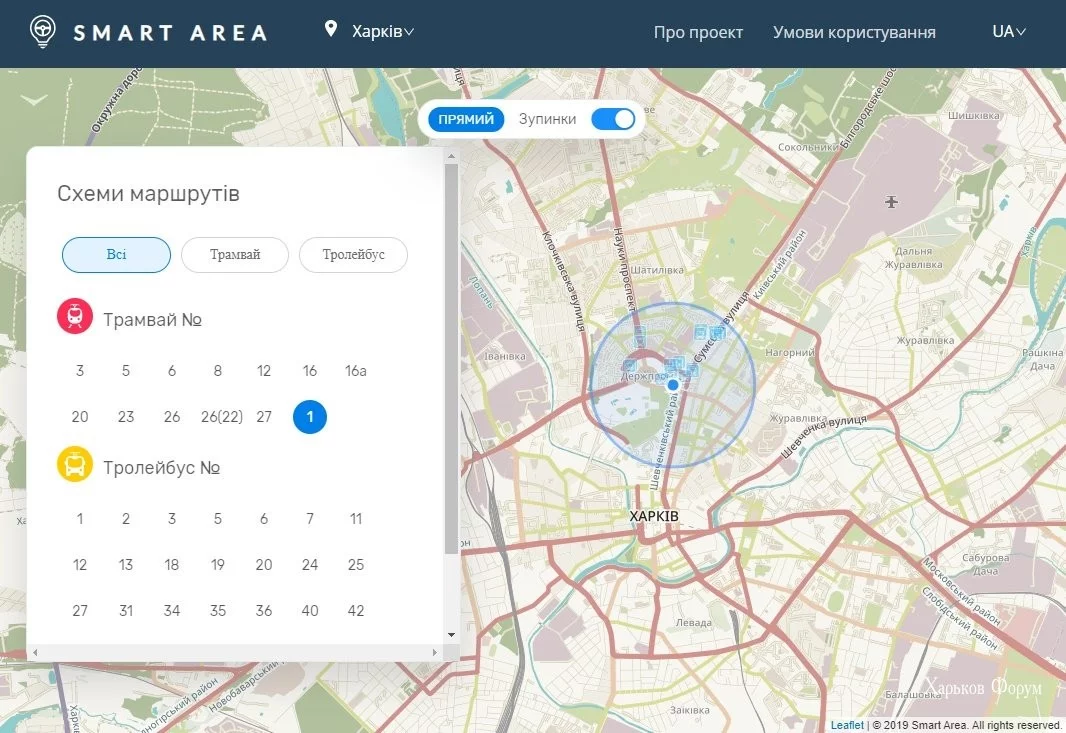Viewport: 1066px width, 733px height.
Task: Open the UA language dropdown
Action: [x=1008, y=32]
